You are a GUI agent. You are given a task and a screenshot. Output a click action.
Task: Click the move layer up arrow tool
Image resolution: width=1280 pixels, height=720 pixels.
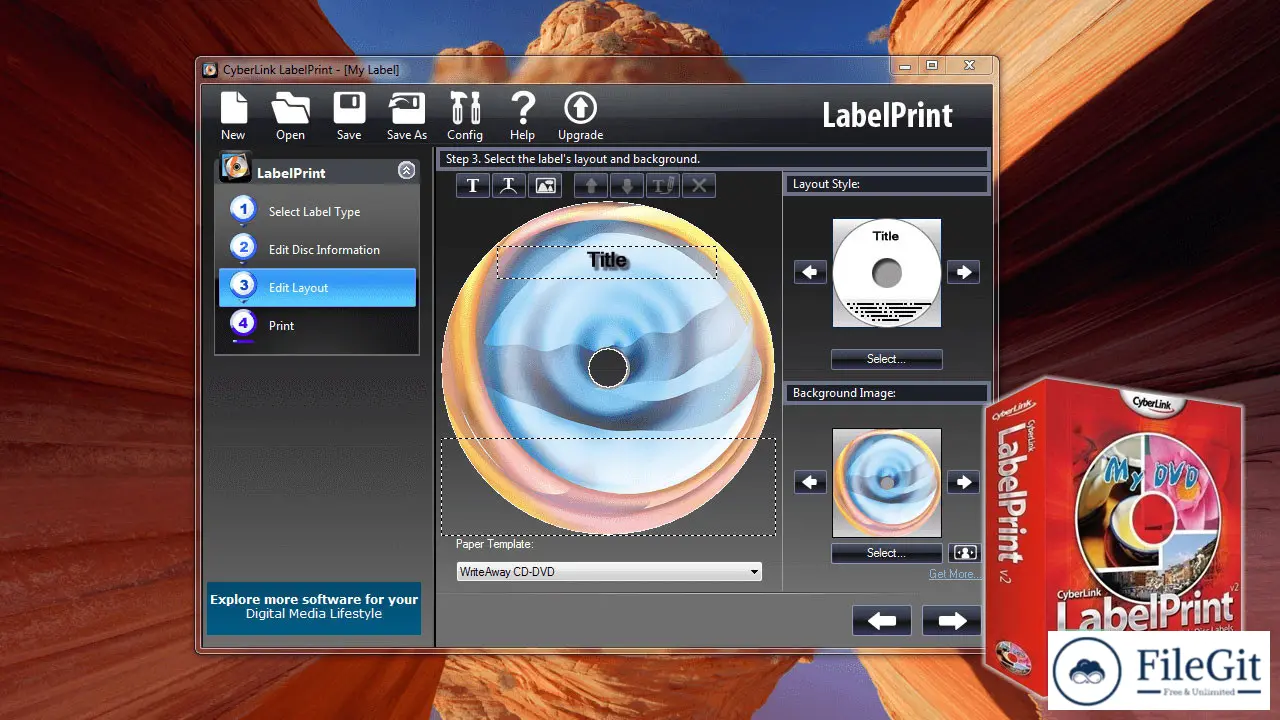[591, 186]
